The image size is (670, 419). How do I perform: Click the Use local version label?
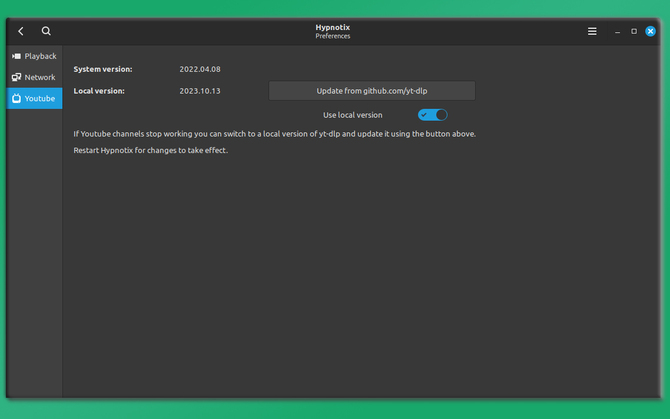[x=353, y=115]
